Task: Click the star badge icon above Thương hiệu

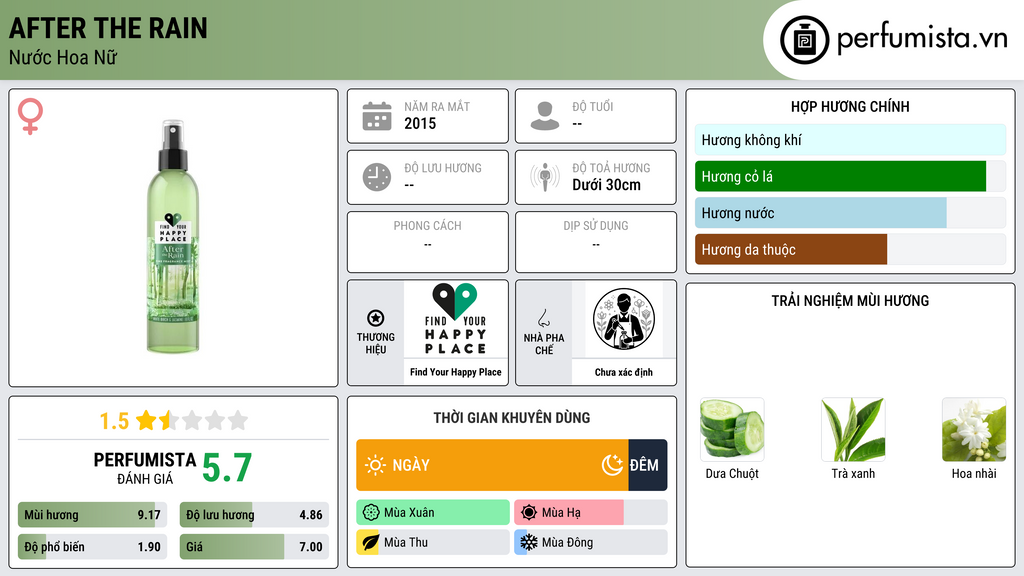Action: tap(376, 318)
